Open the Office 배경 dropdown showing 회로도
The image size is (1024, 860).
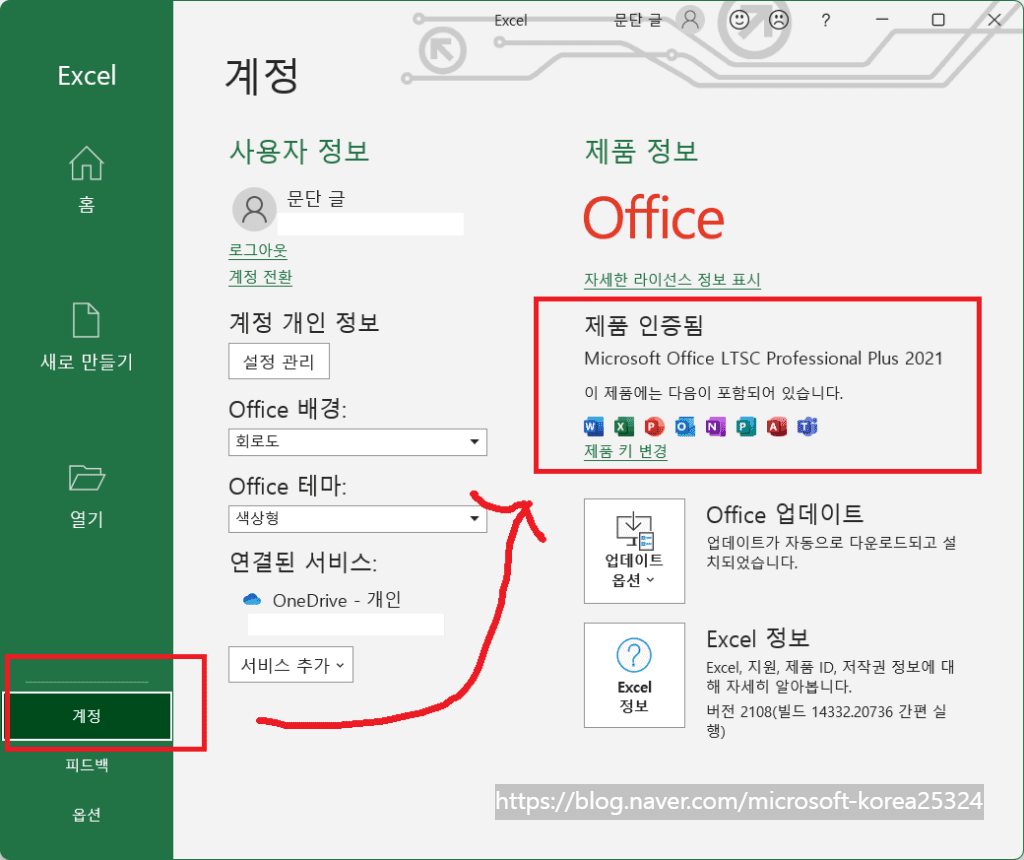click(357, 442)
